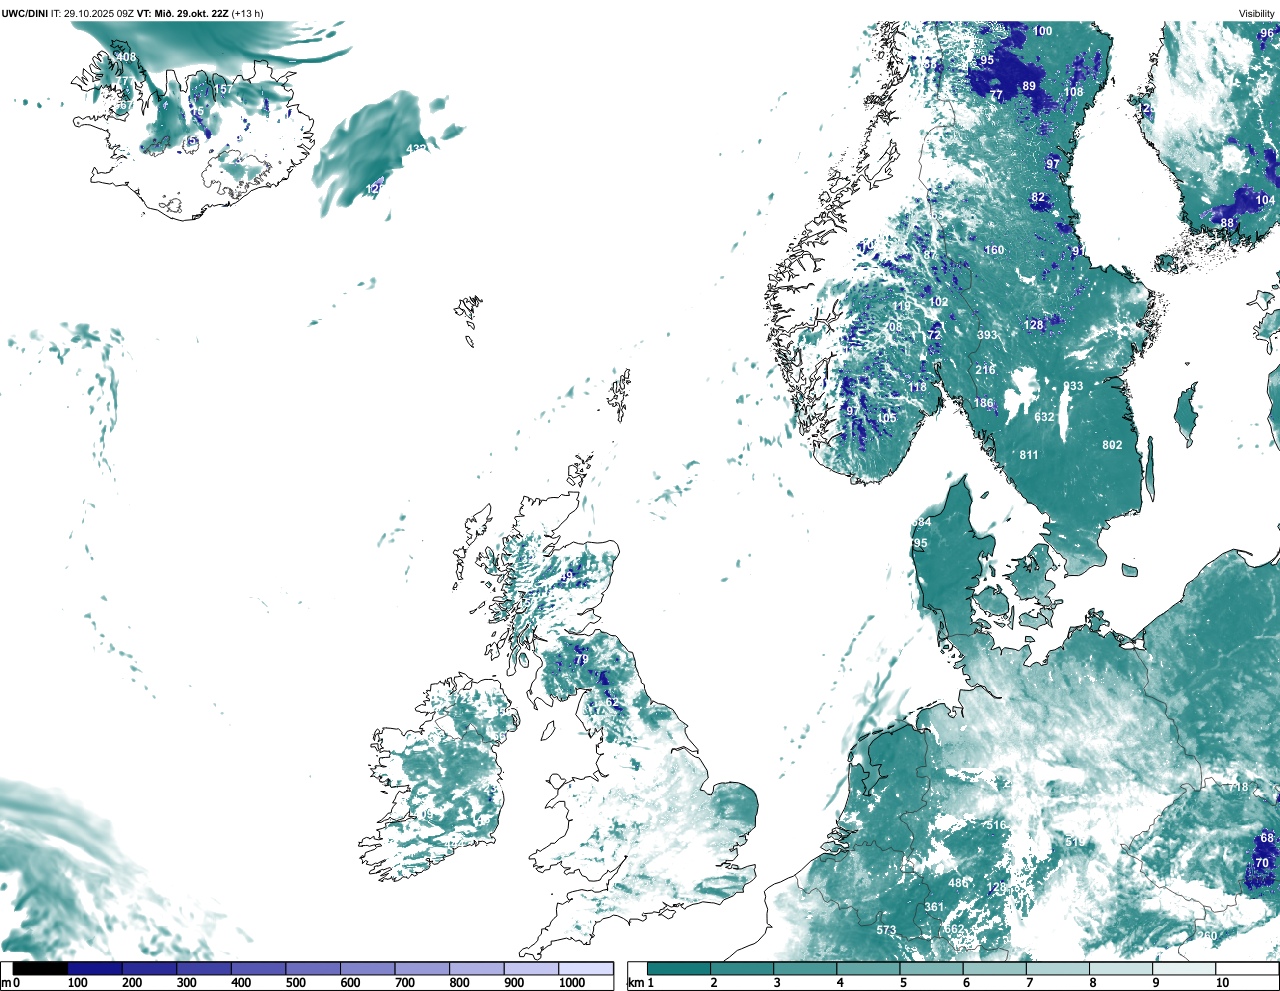The image size is (1280, 991).
Task: Click the '408' value over northwest Iceland
Action: pyautogui.click(x=126, y=57)
